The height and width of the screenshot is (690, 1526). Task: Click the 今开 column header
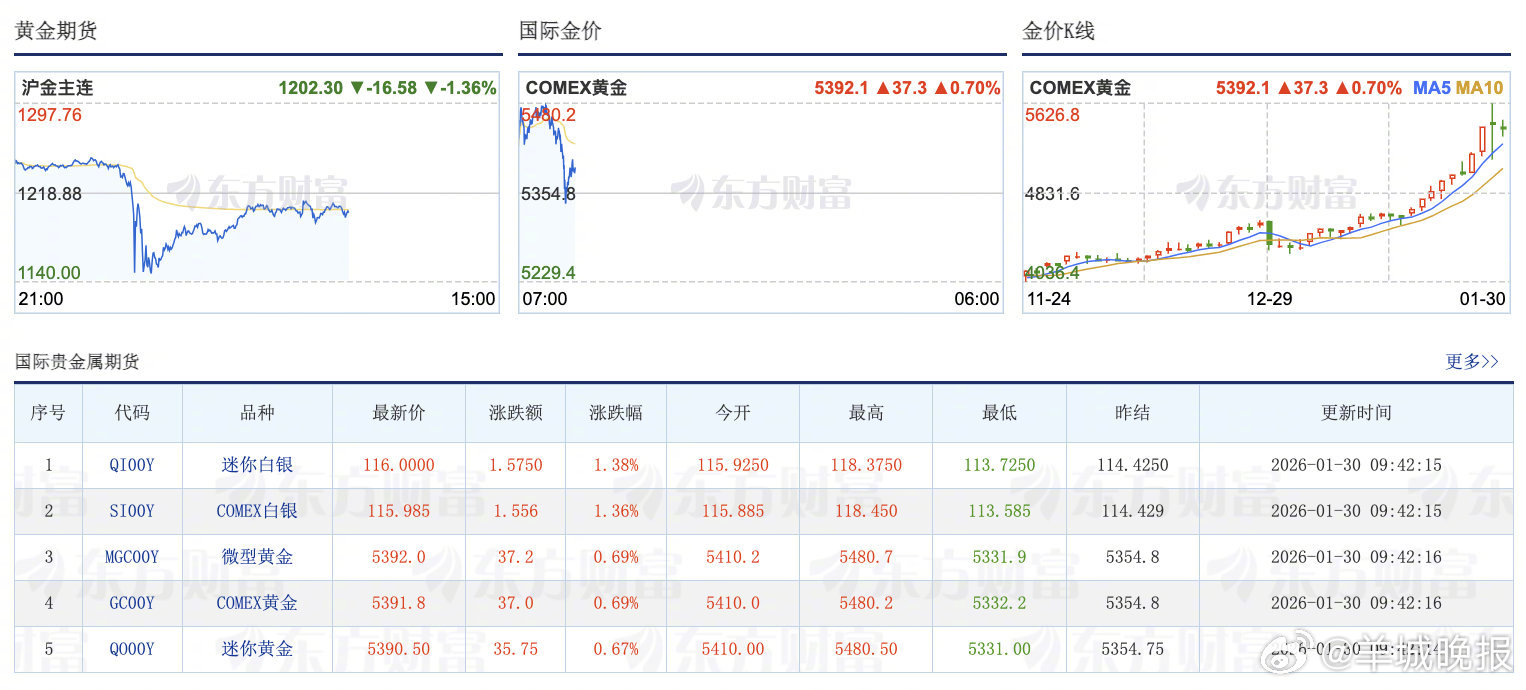pos(731,412)
